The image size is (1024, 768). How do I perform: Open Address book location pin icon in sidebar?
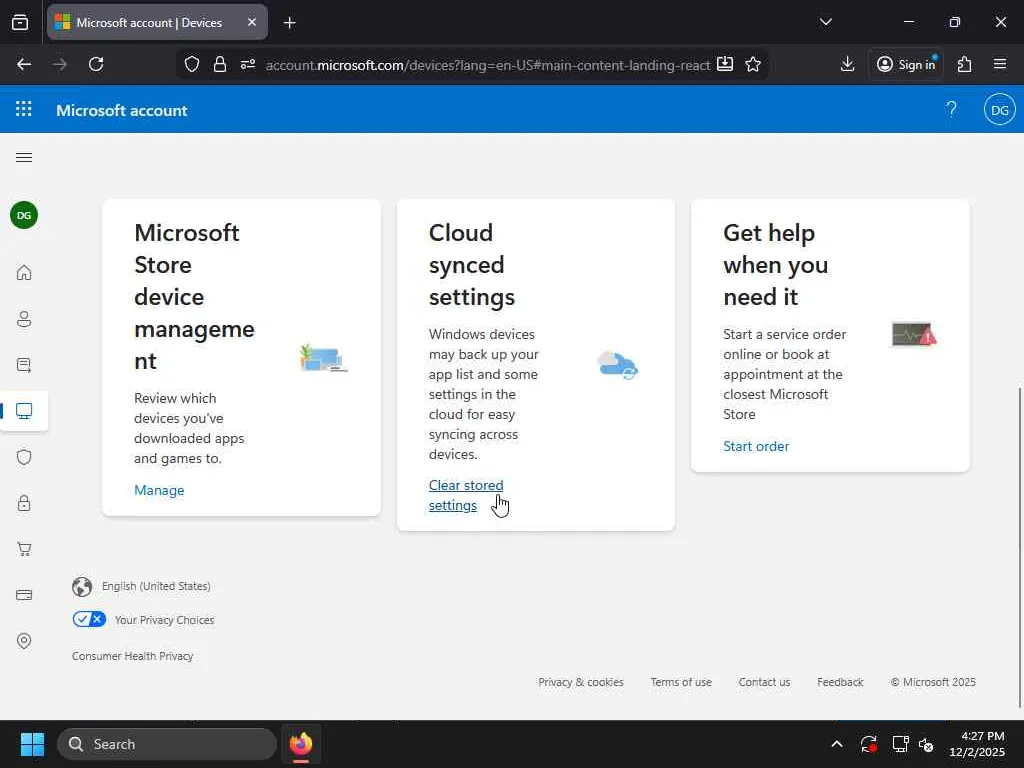point(24,641)
